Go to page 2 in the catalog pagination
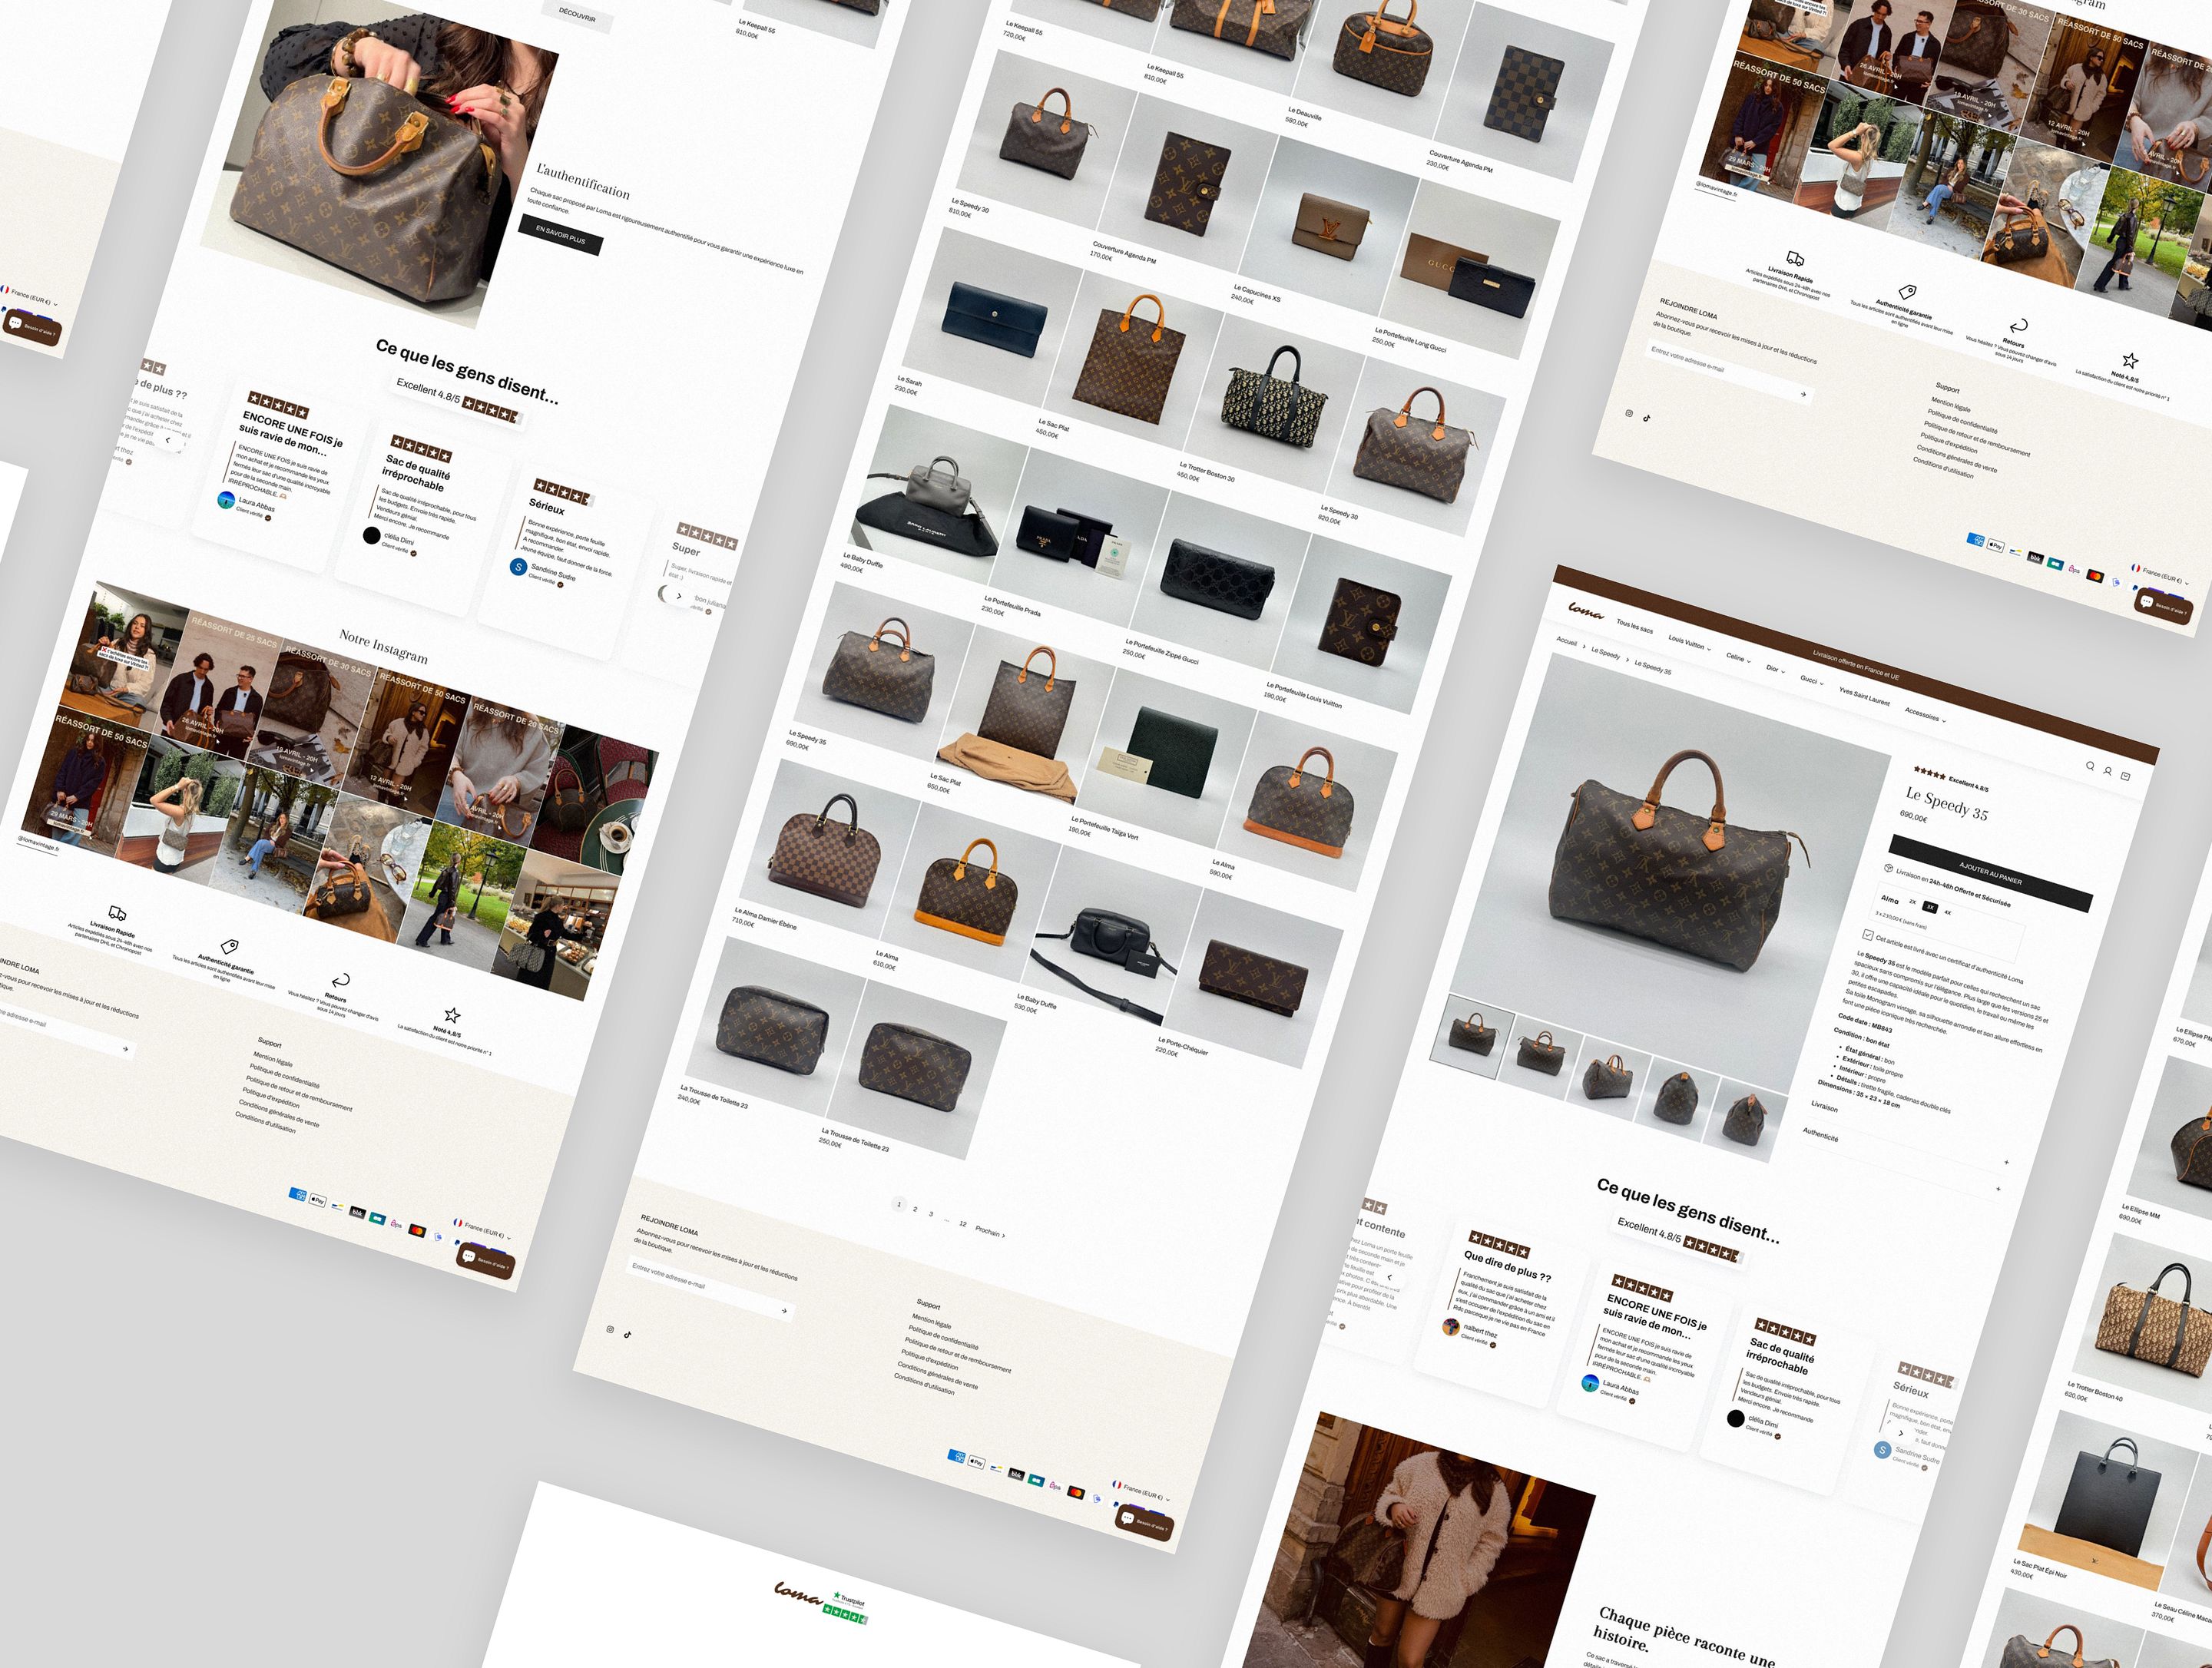 pyautogui.click(x=915, y=1209)
